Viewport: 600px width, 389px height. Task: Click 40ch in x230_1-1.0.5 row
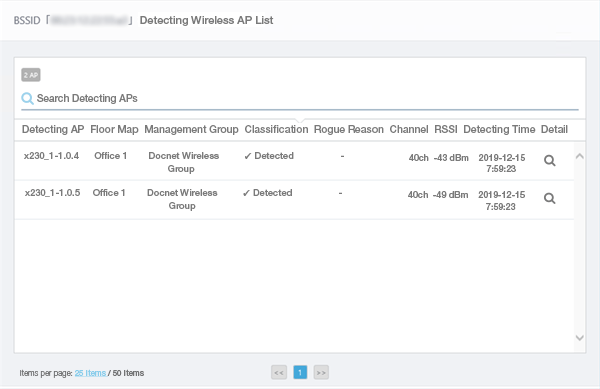pyautogui.click(x=418, y=195)
